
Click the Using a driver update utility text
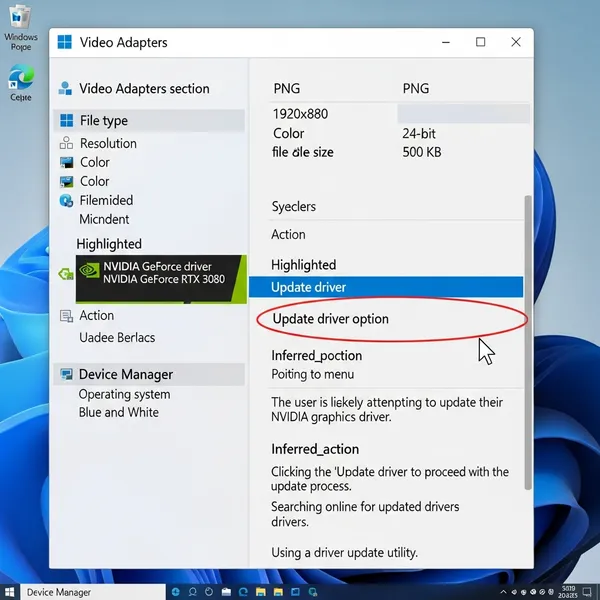(344, 553)
